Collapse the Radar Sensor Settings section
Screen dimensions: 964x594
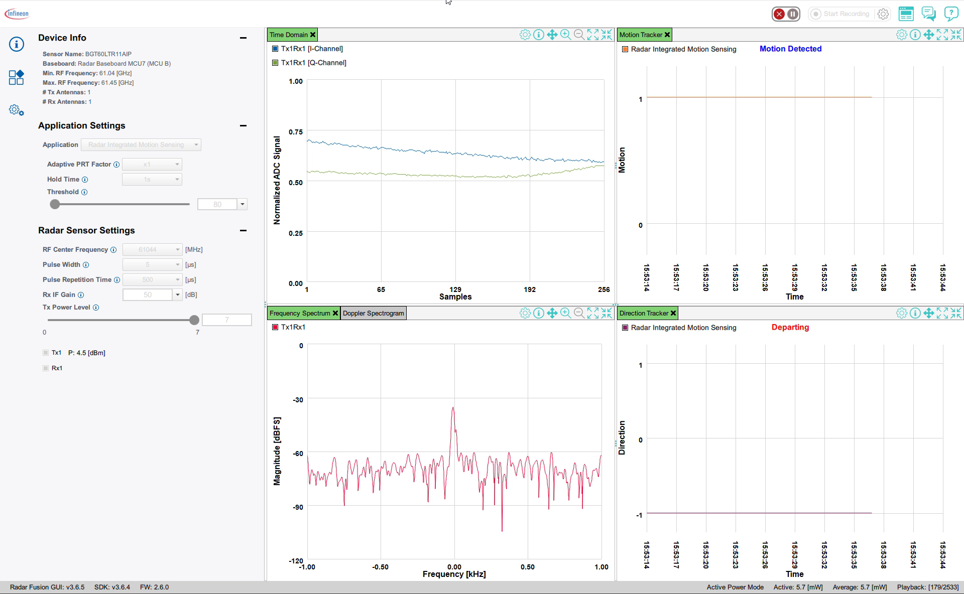(243, 231)
